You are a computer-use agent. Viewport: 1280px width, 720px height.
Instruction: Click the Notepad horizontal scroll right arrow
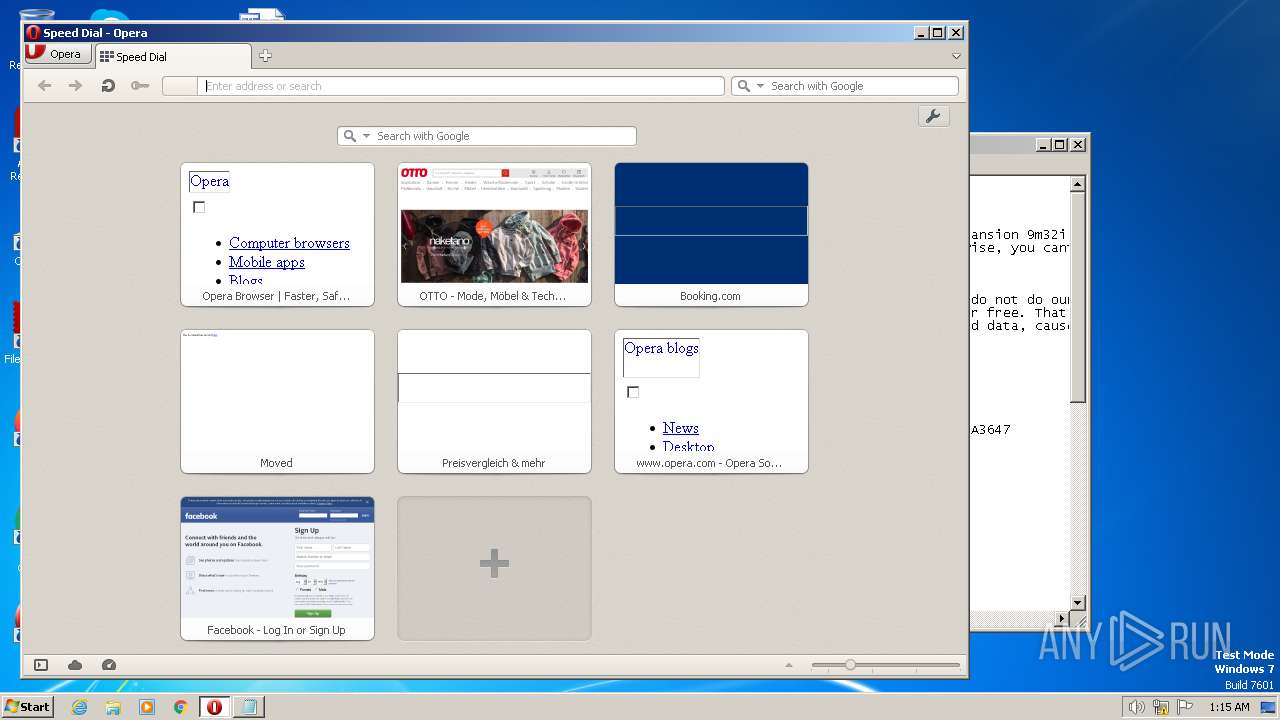(x=1063, y=619)
